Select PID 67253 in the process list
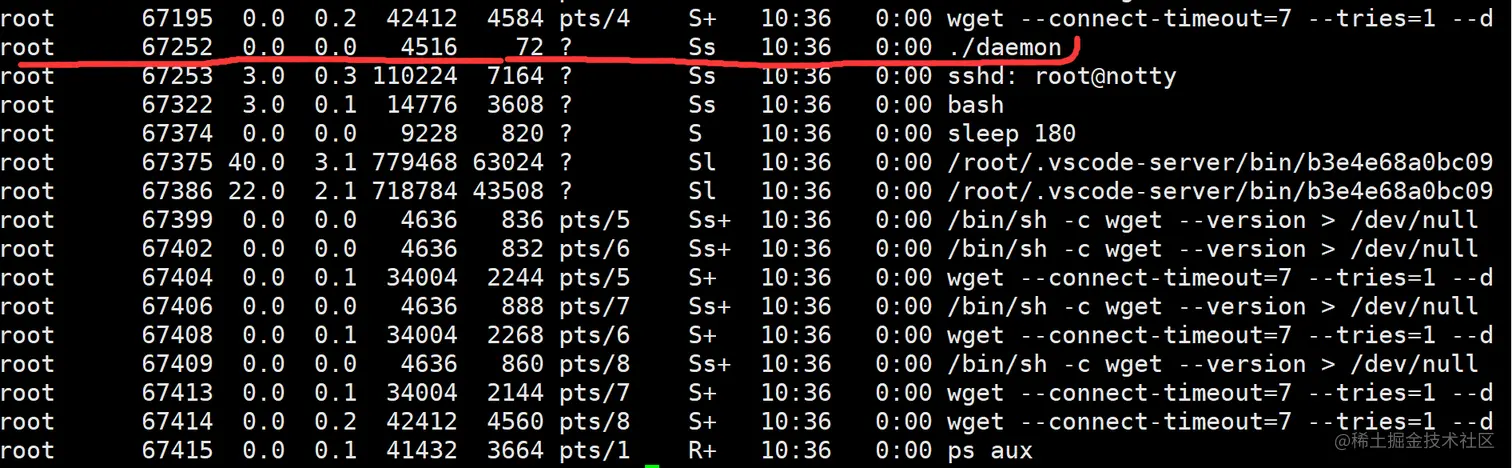Image resolution: width=1512 pixels, height=468 pixels. [x=177, y=76]
